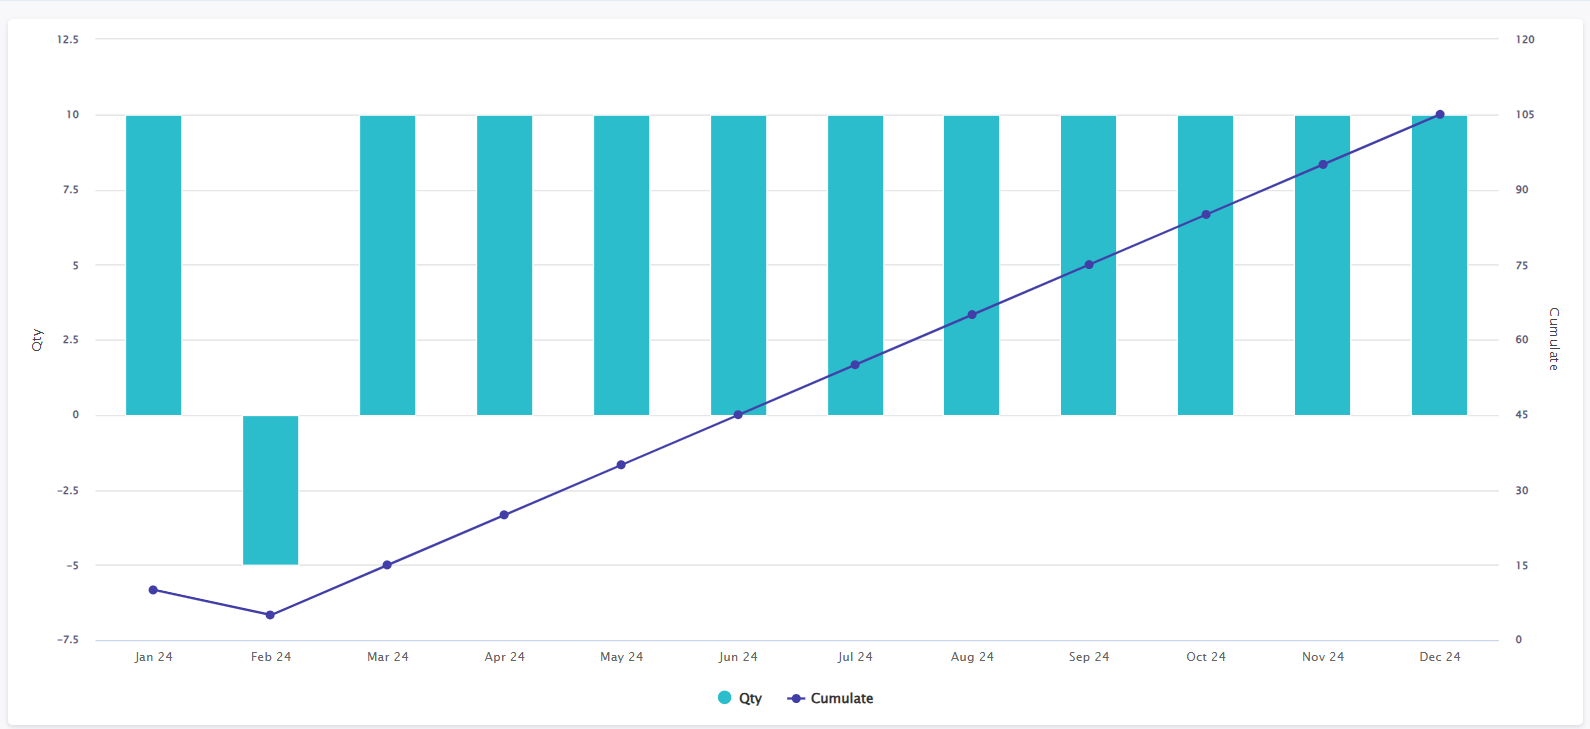Select the 'Jun 24' x-axis label
The height and width of the screenshot is (729, 1590).
pos(738,657)
